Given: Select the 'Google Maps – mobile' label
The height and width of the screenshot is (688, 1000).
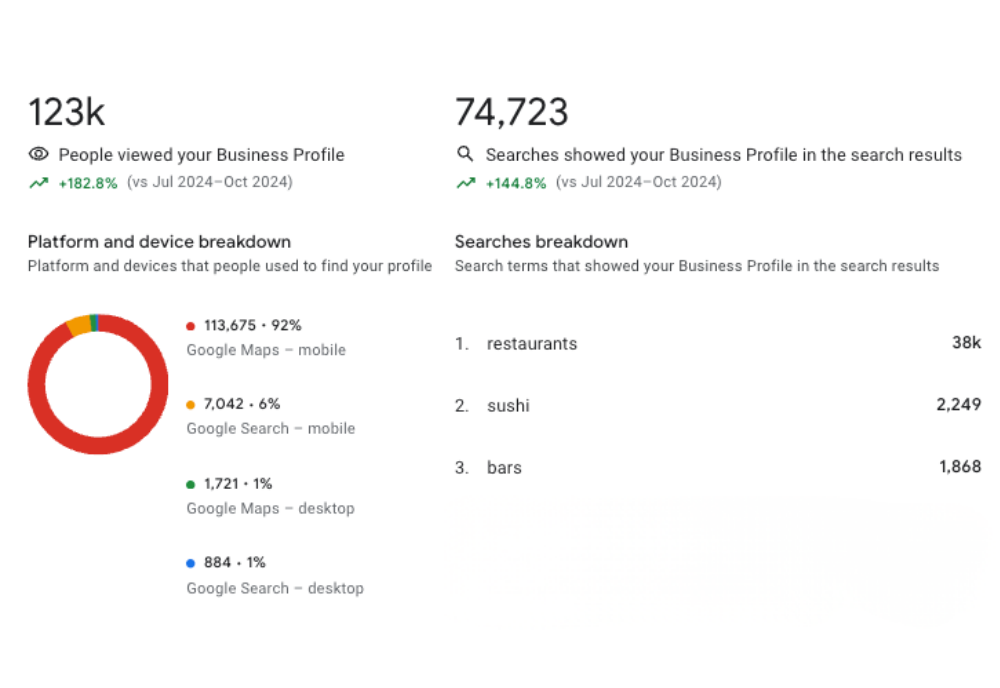Looking at the screenshot, I should pyautogui.click(x=266, y=350).
